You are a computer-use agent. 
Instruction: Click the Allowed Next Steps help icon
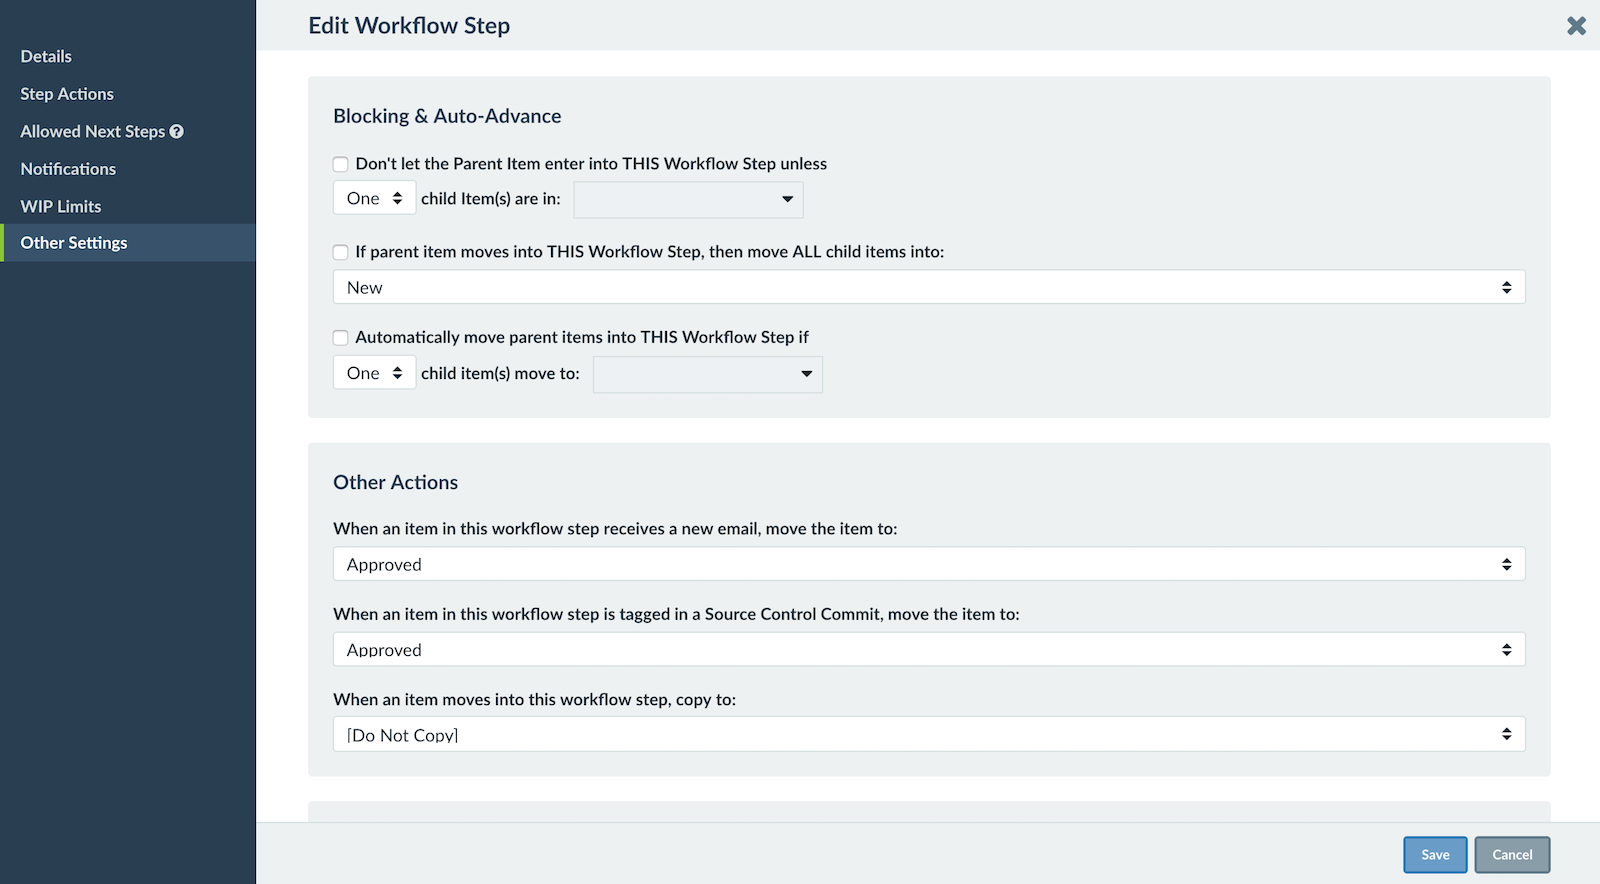[177, 131]
